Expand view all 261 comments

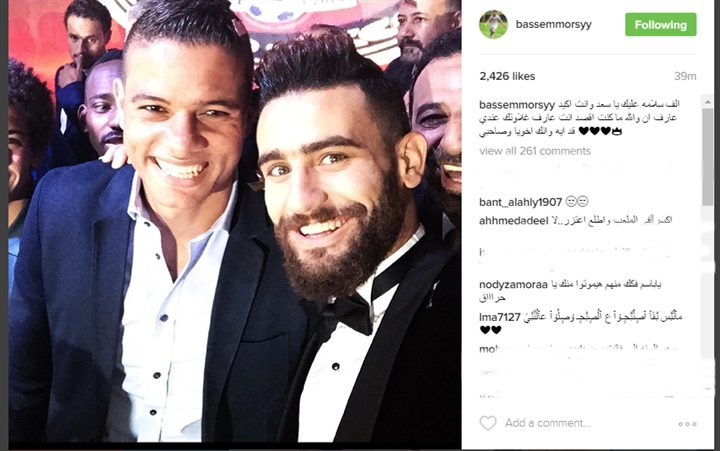[535, 151]
